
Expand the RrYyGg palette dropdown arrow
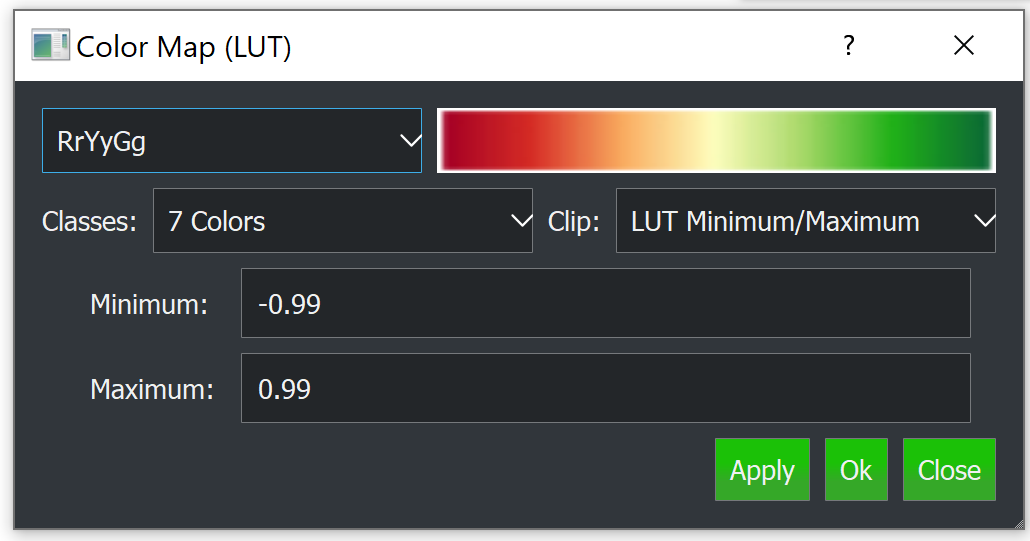pyautogui.click(x=409, y=141)
